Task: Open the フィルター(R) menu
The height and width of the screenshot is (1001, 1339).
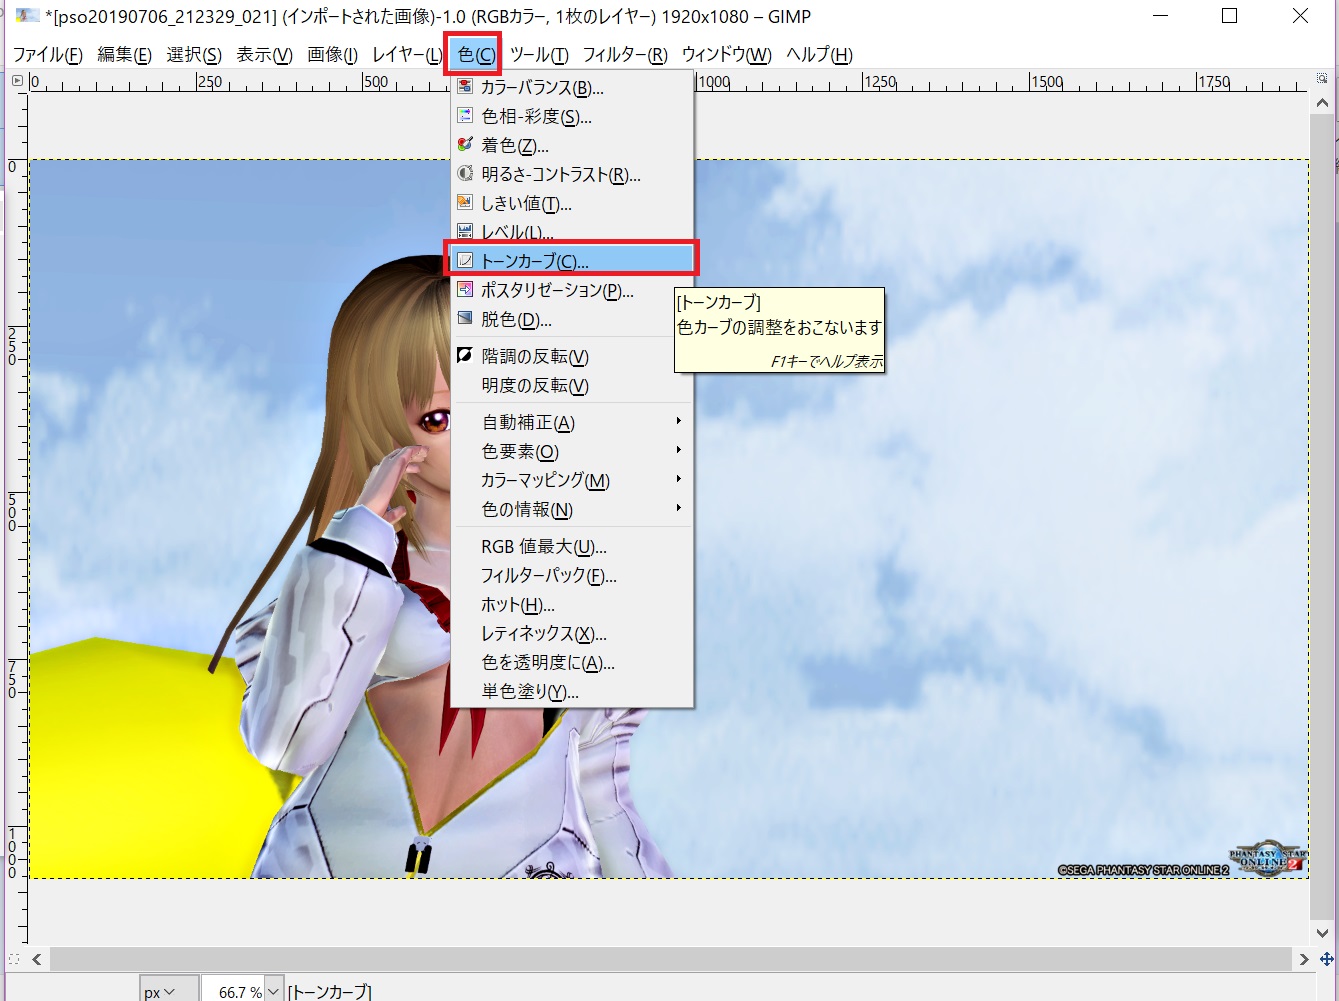Action: pyautogui.click(x=624, y=55)
